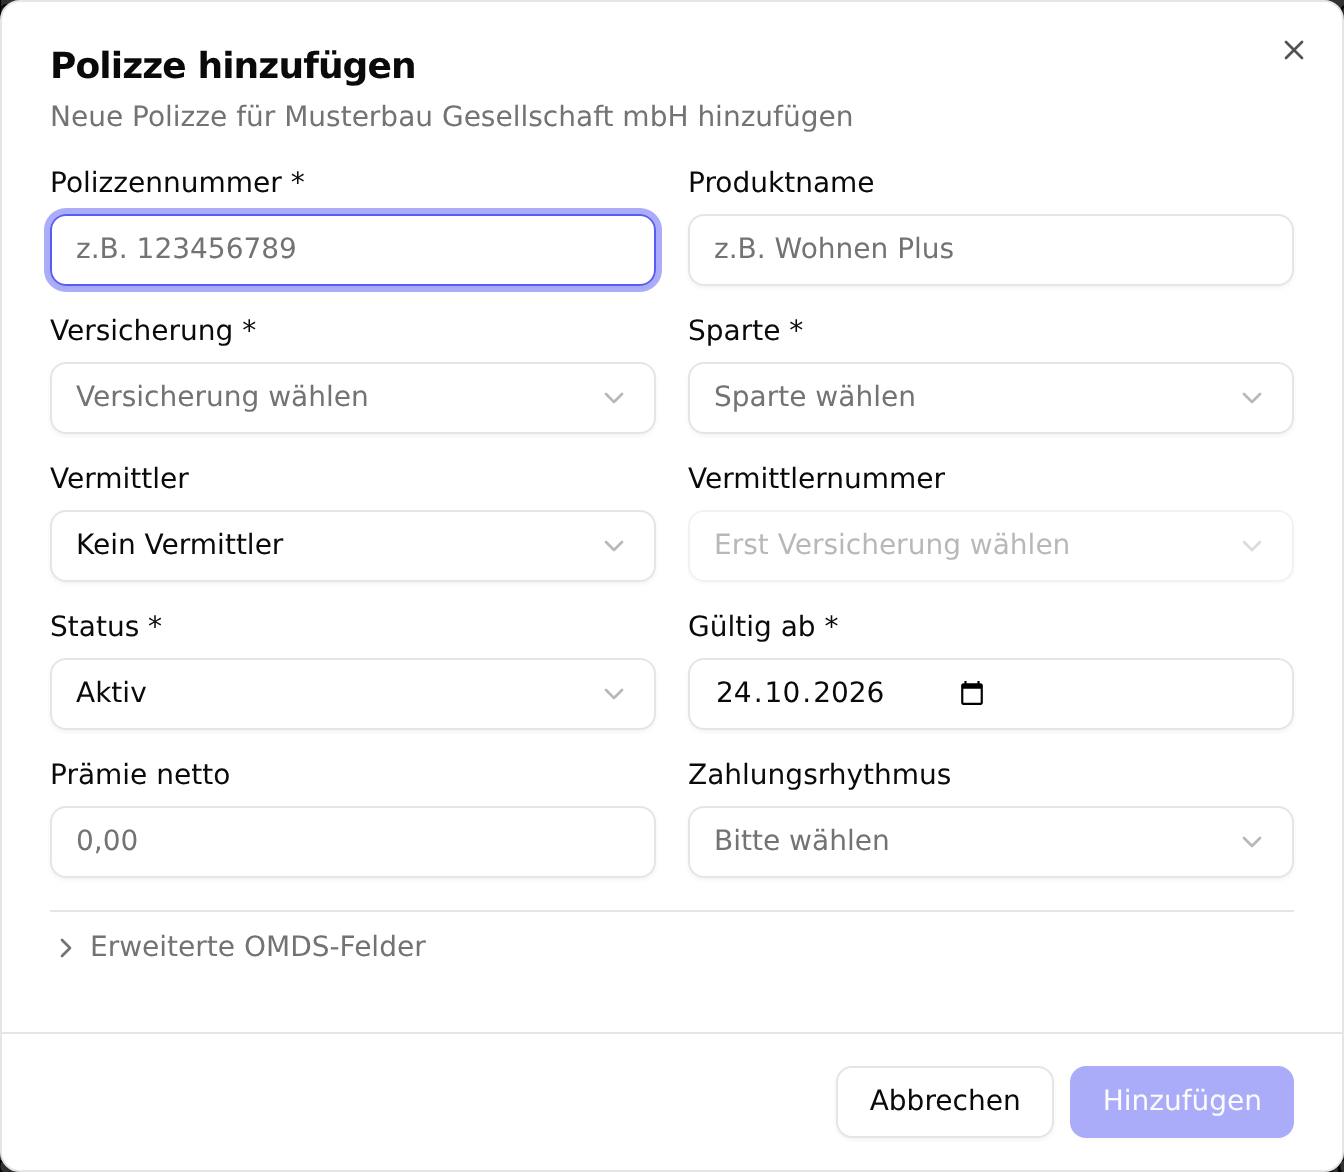Click the Polizze hinzufügen heading

[x=233, y=66]
